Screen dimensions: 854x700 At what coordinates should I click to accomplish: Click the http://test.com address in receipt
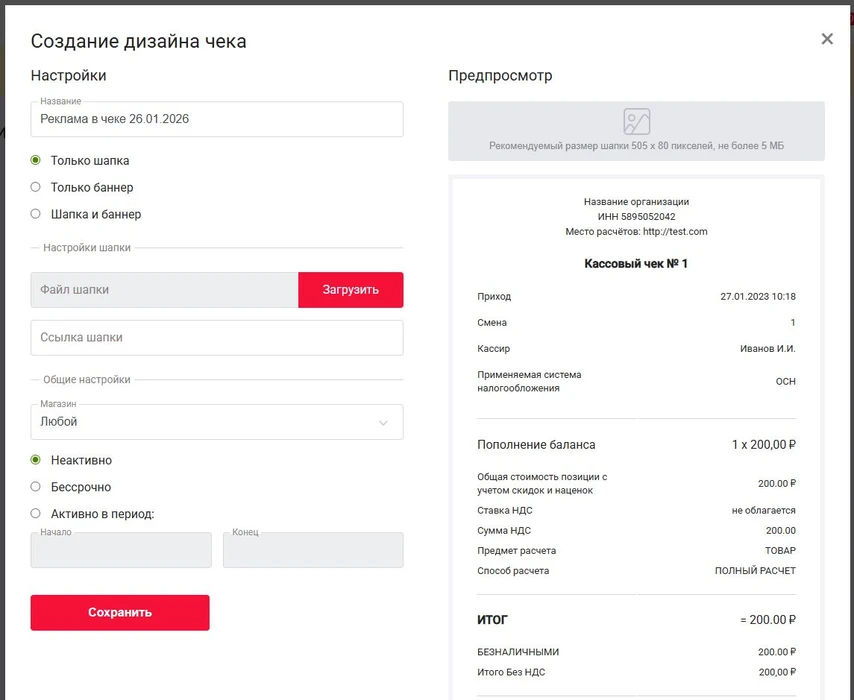coord(675,232)
